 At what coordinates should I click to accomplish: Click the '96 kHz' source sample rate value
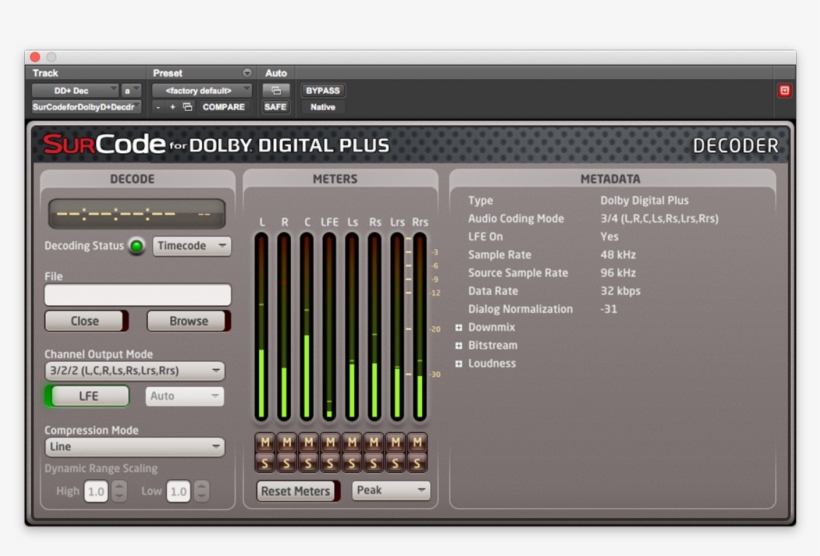(x=618, y=273)
